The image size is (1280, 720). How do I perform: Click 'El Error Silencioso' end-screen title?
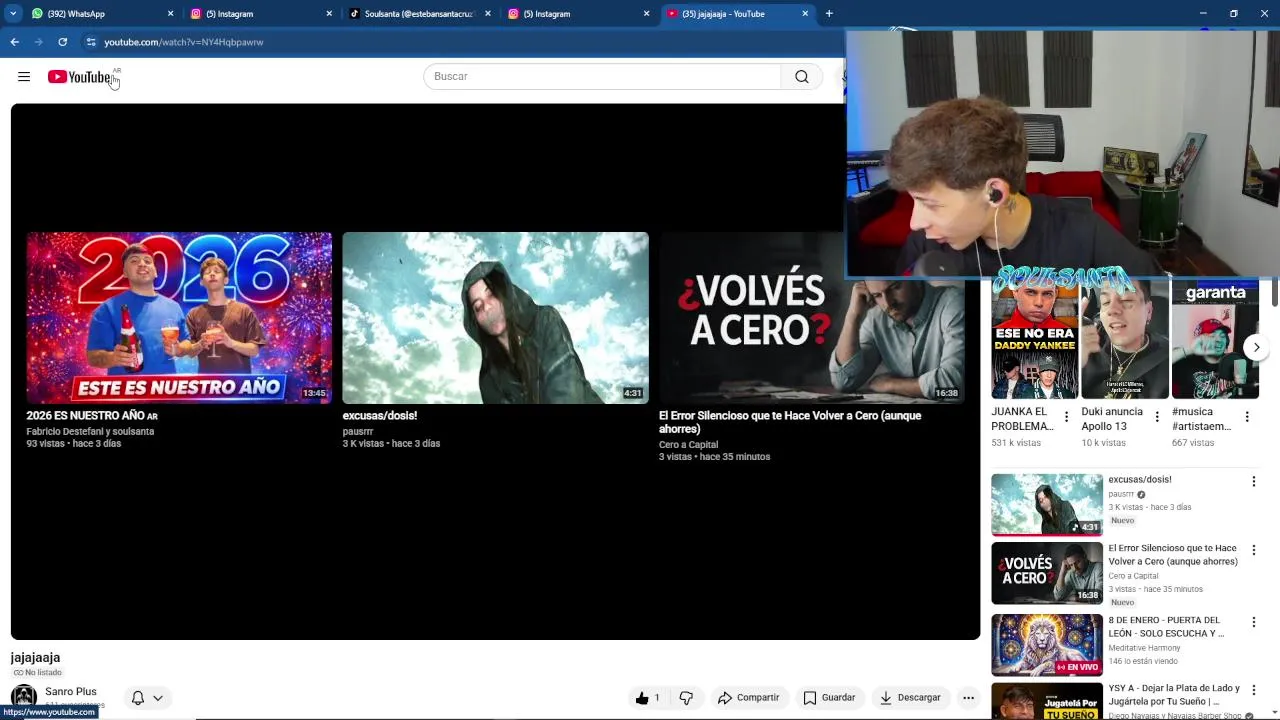point(790,422)
